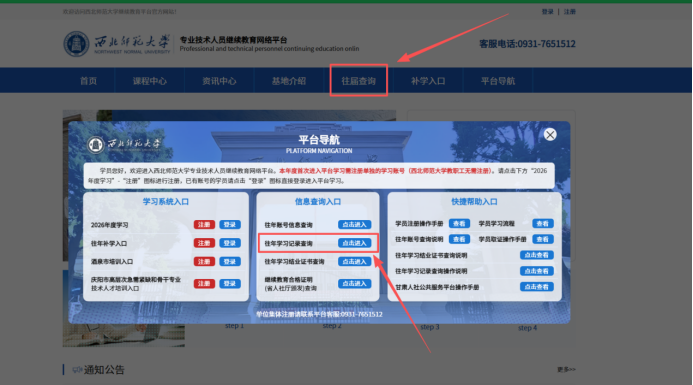Click the 平台导航 popup title text
The image size is (693, 385).
(x=319, y=140)
